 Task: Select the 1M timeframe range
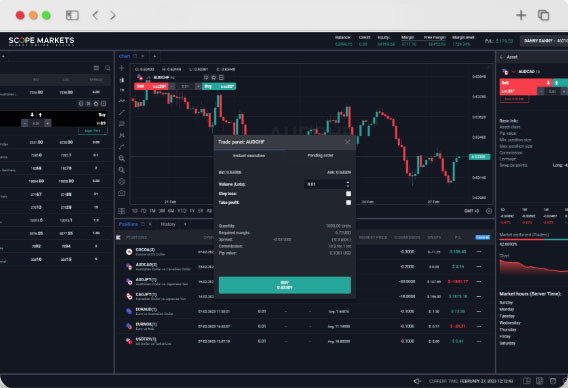coord(153,211)
